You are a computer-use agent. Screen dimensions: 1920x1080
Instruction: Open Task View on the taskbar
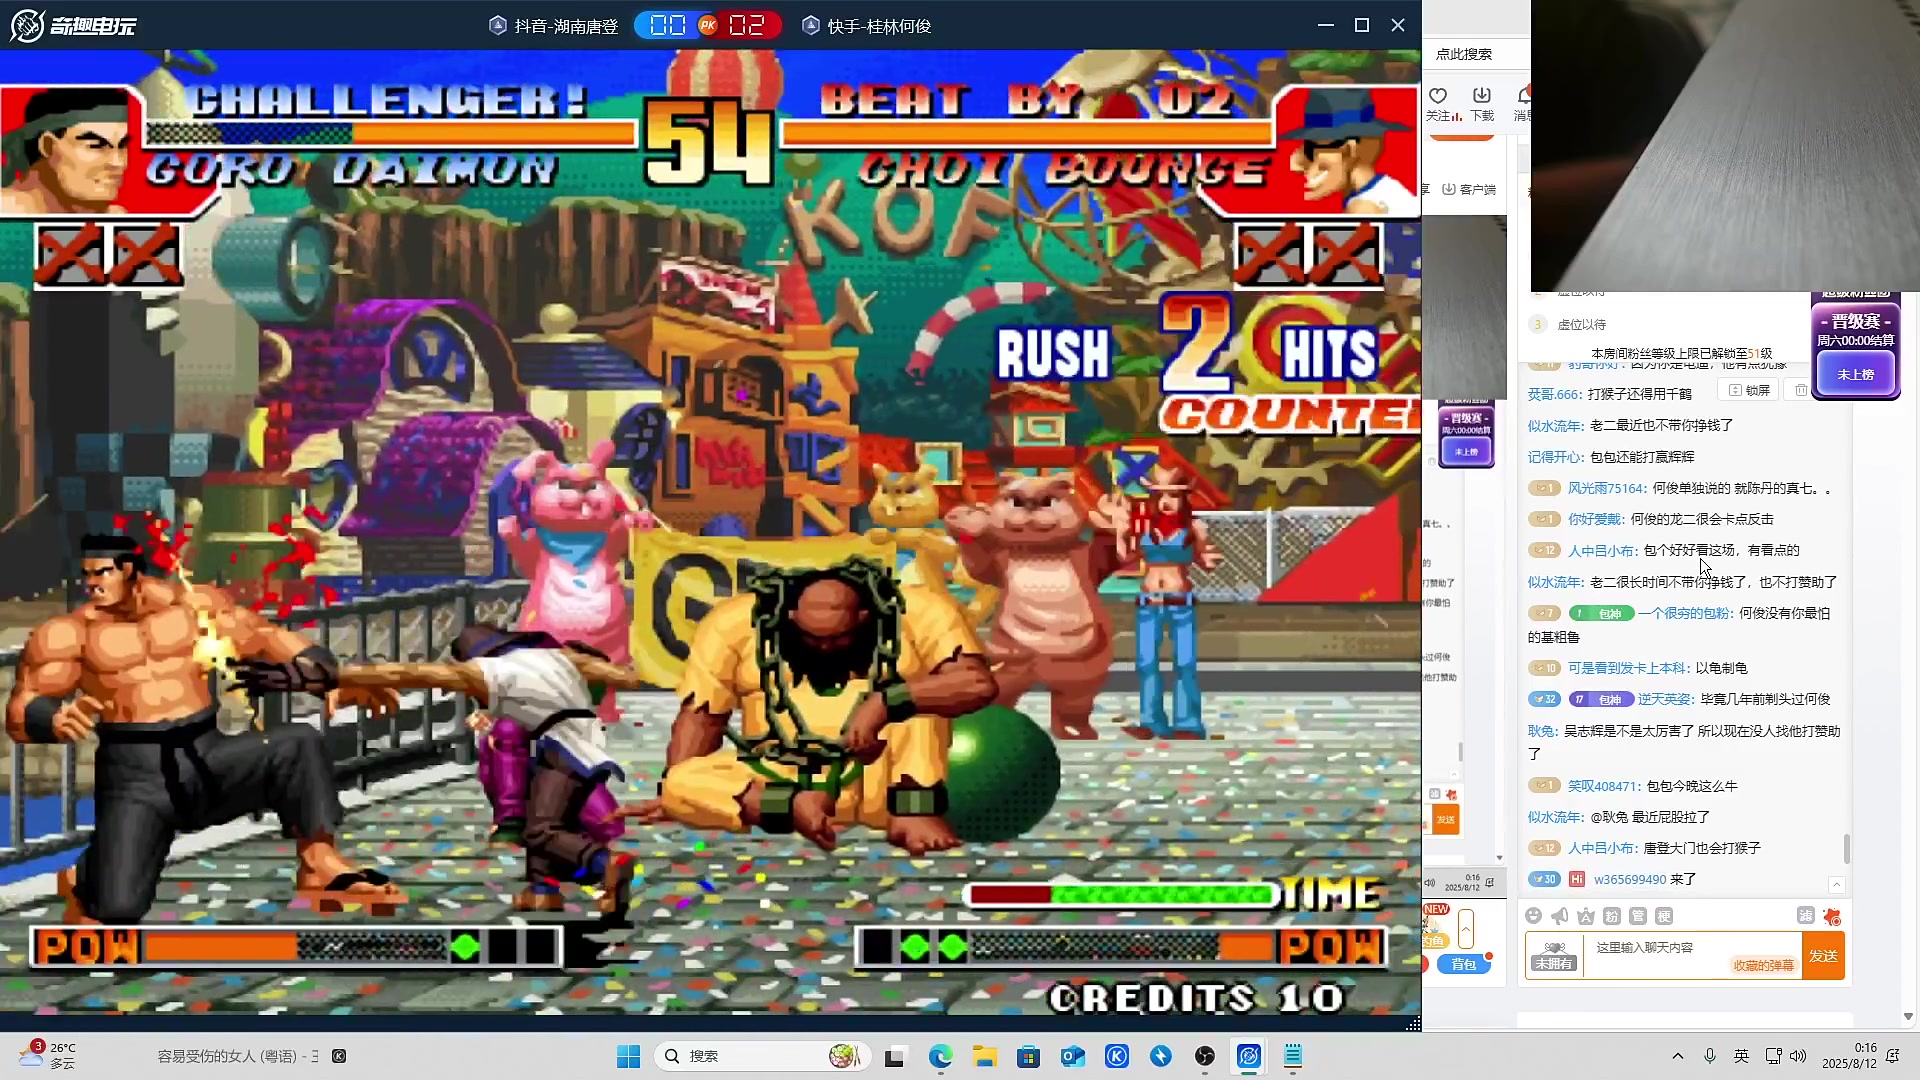coord(895,1056)
